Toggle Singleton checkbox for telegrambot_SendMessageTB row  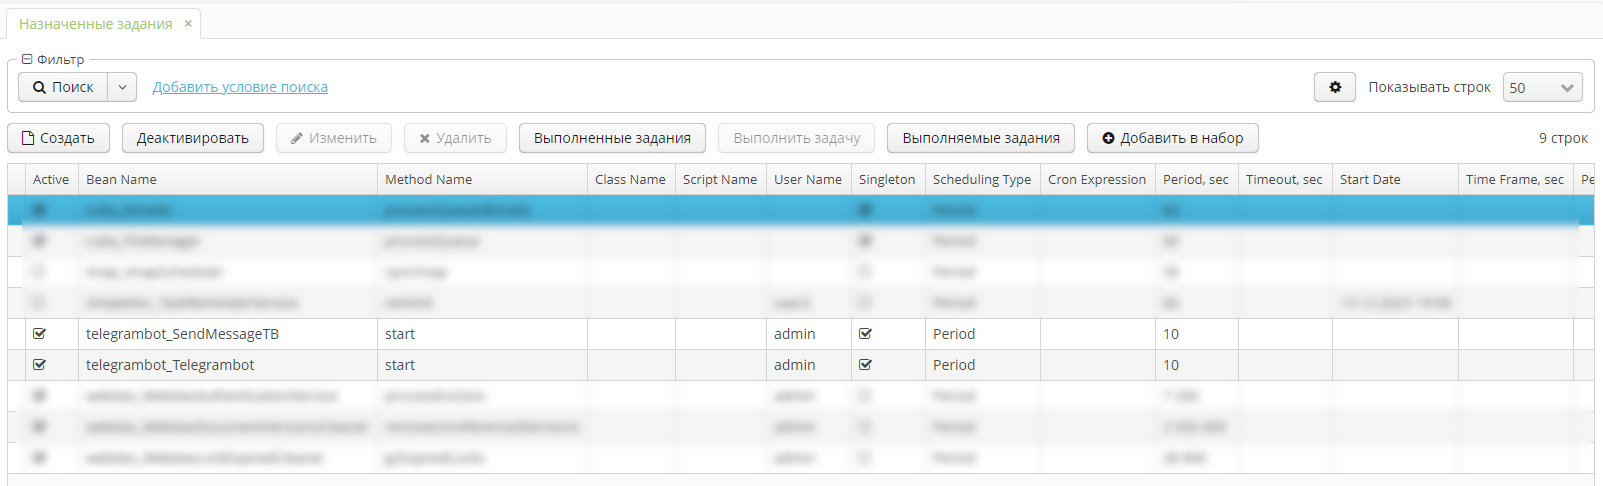point(865,334)
